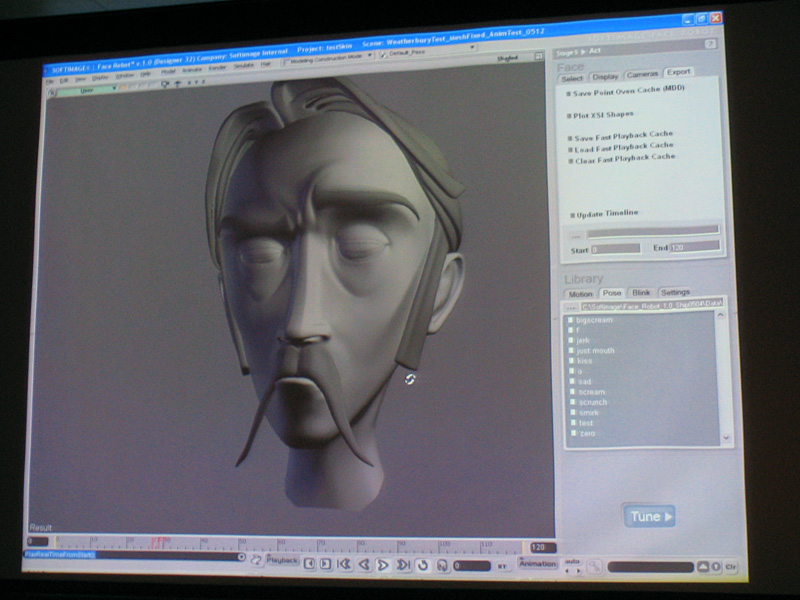Switch to the Blink tab

pyautogui.click(x=640, y=293)
